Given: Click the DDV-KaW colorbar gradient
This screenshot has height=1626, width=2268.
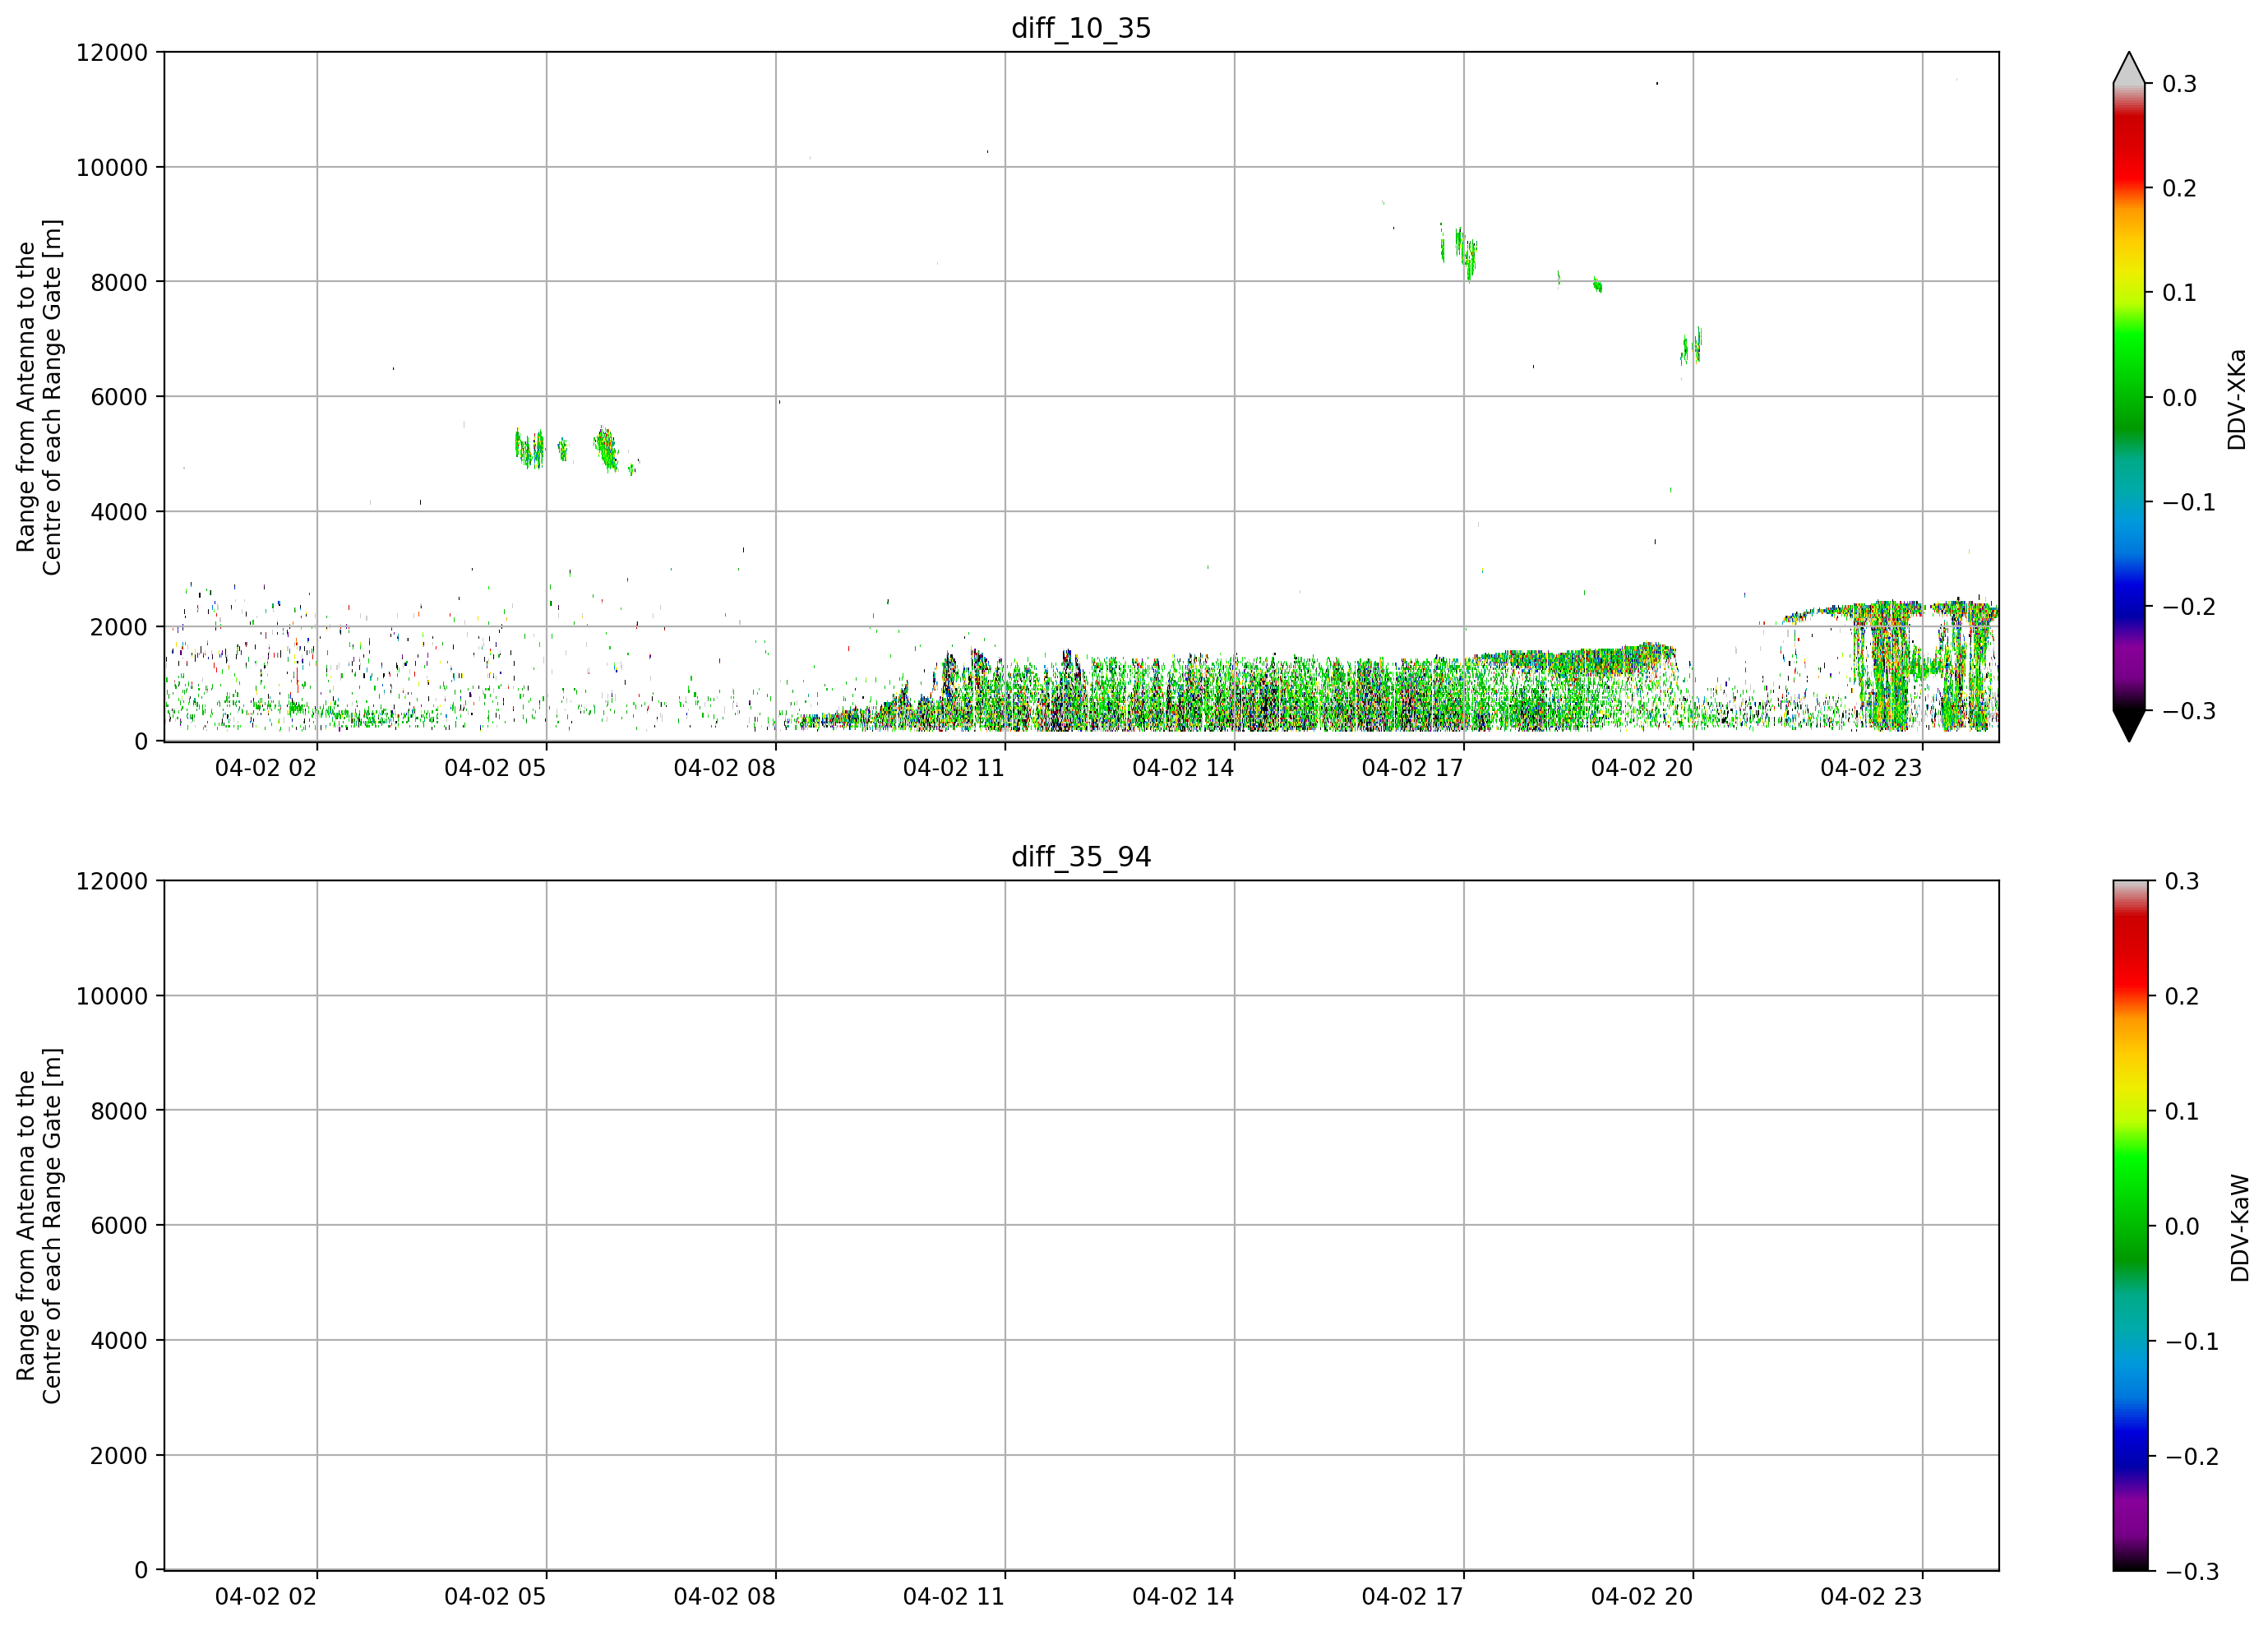Looking at the screenshot, I should pyautogui.click(x=2129, y=1226).
